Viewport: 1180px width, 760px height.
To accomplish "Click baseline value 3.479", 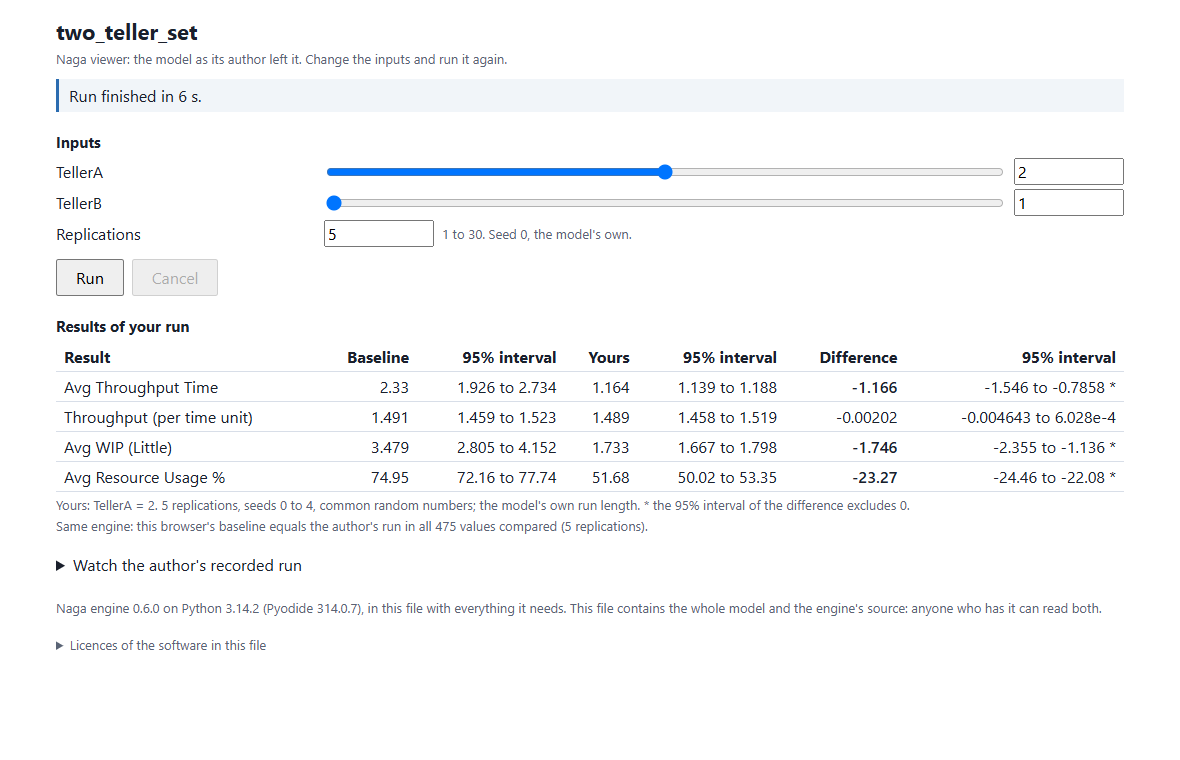I will point(390,448).
